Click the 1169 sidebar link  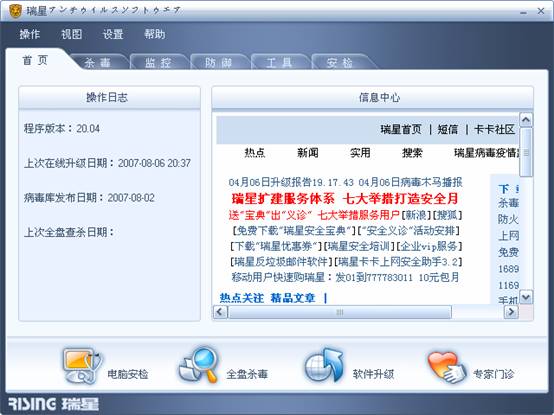(508, 285)
